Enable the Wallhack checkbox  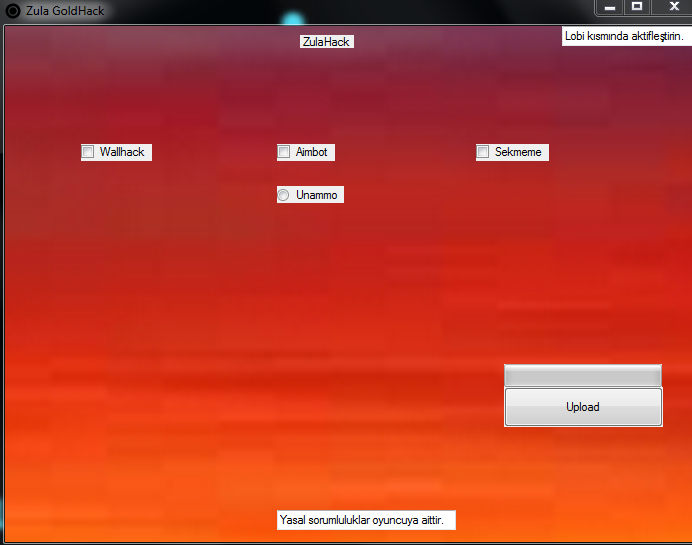click(x=88, y=152)
